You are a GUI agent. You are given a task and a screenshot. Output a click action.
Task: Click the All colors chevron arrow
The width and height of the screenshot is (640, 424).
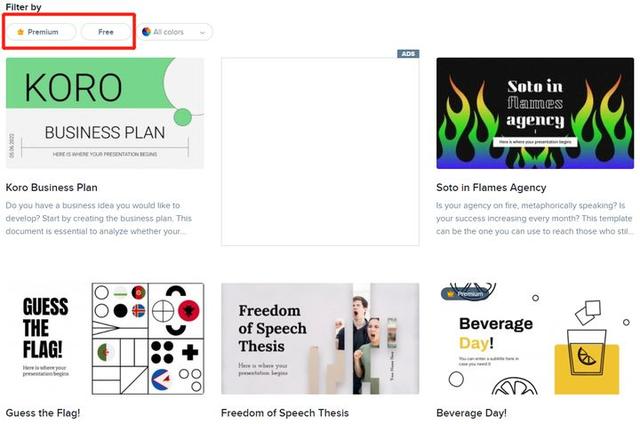[202, 32]
